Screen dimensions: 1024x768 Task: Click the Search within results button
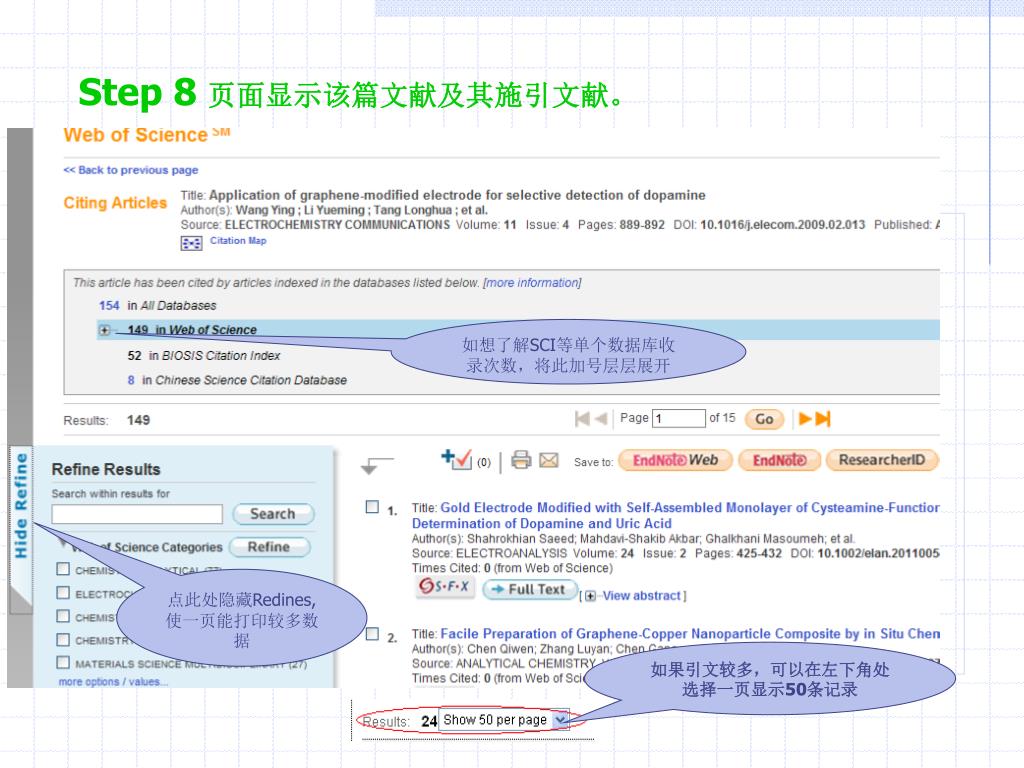[x=272, y=514]
